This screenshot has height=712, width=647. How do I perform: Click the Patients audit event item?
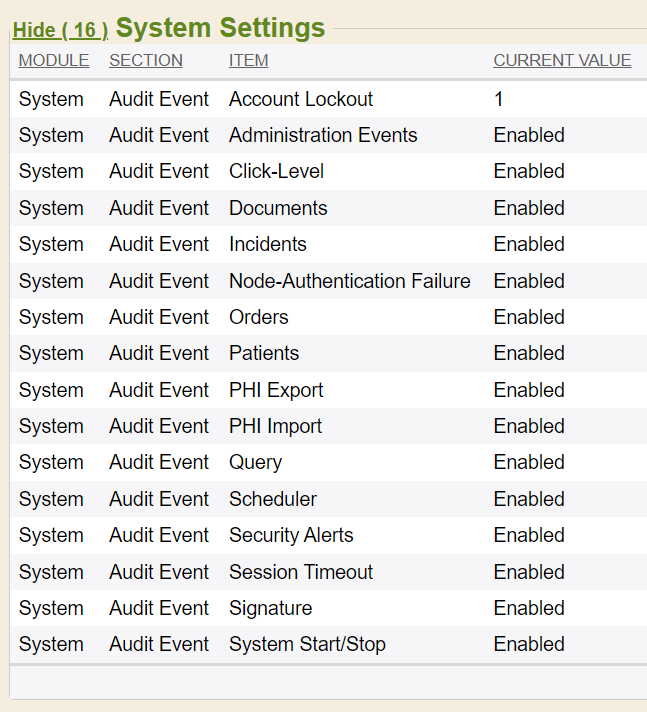[264, 353]
